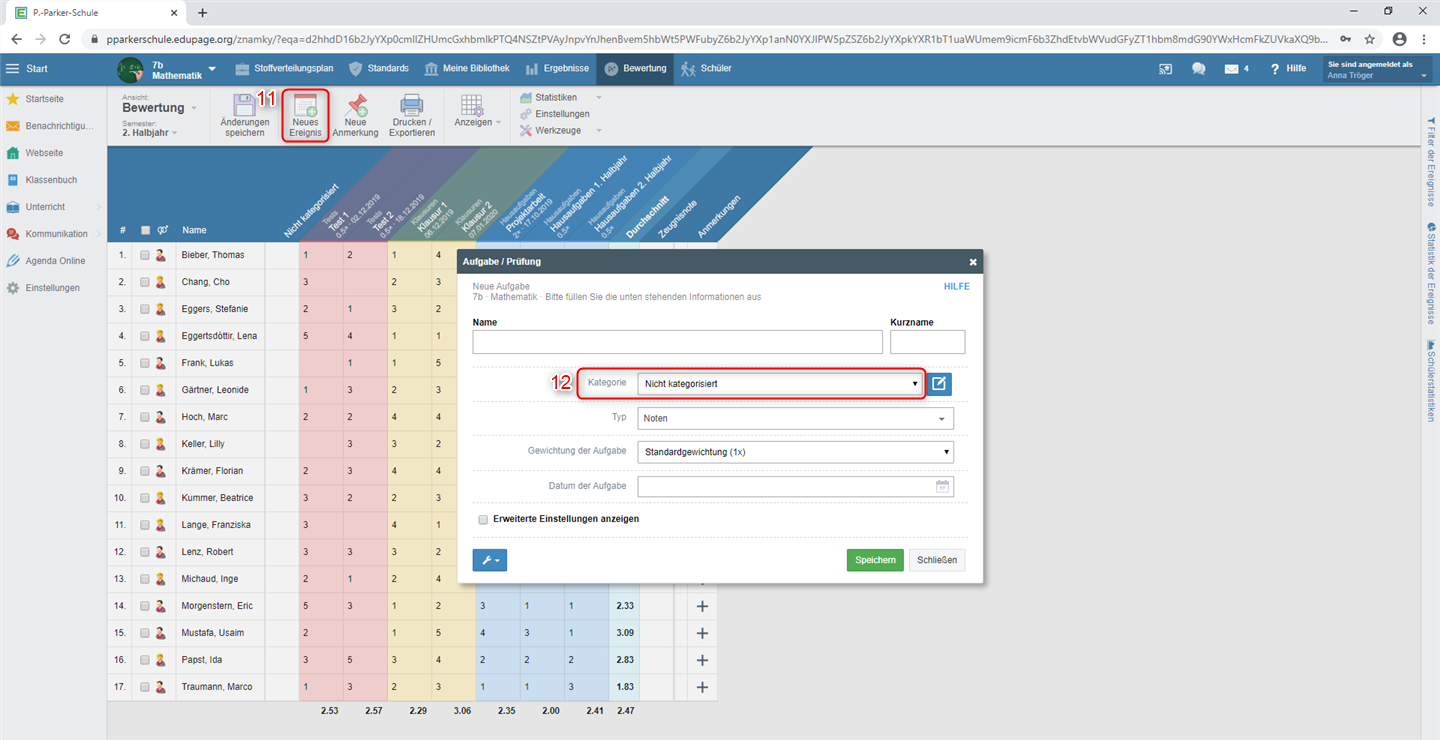Create a new event with Neues Ereignis
Screen dimensions: 1440x740
click(x=305, y=116)
